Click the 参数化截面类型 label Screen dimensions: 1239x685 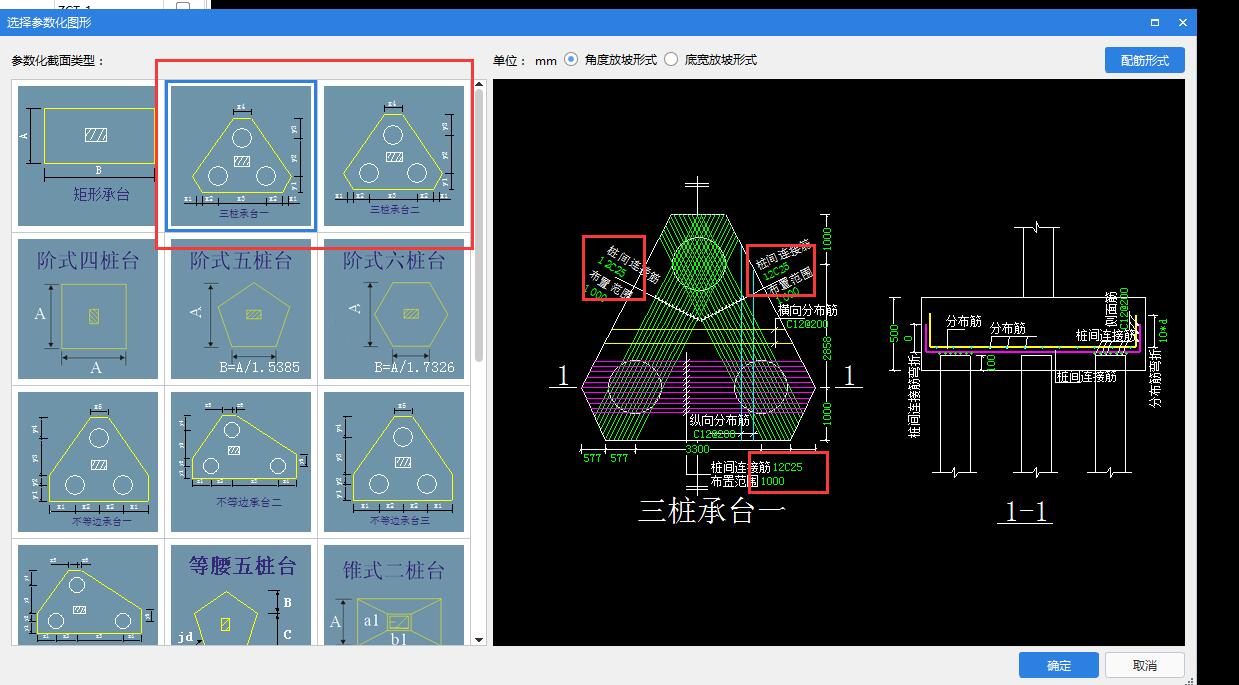pyautogui.click(x=58, y=60)
